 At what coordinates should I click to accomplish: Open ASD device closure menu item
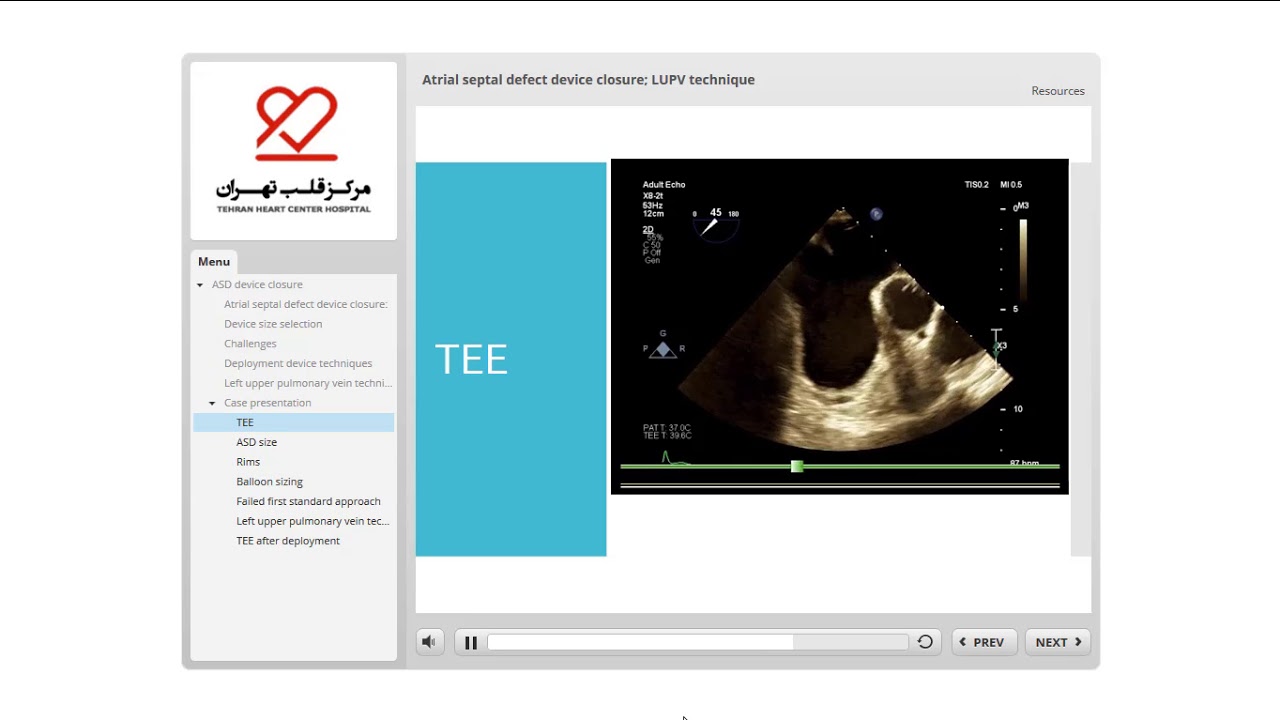[x=257, y=285]
